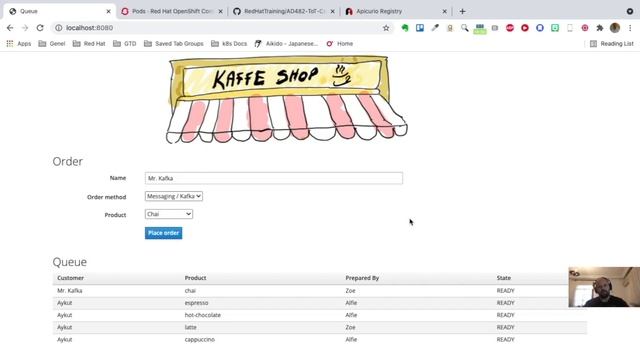The width and height of the screenshot is (640, 360).
Task: Click Zoe in the chai row
Action: 350,291
